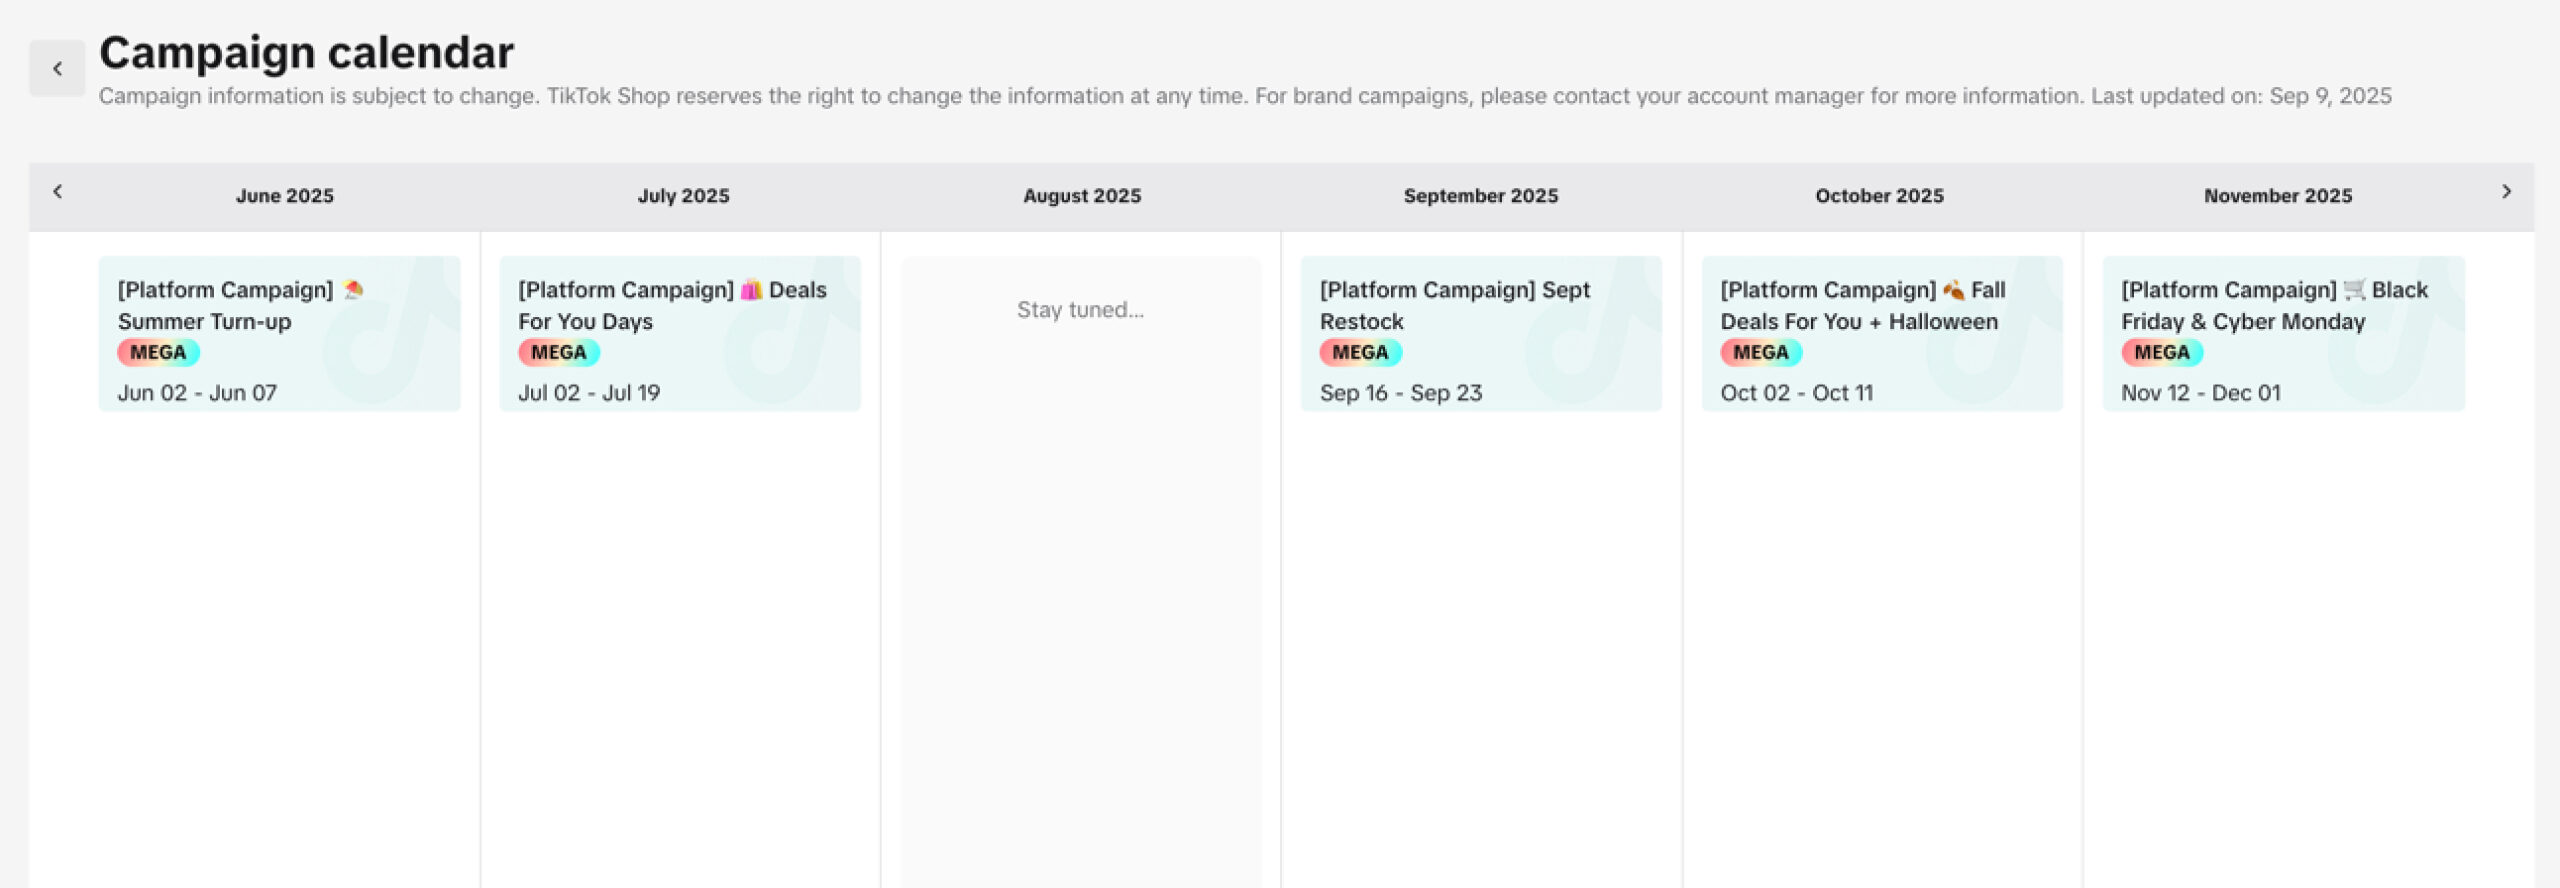Click MEGA badge on Deals For You Days

559,353
